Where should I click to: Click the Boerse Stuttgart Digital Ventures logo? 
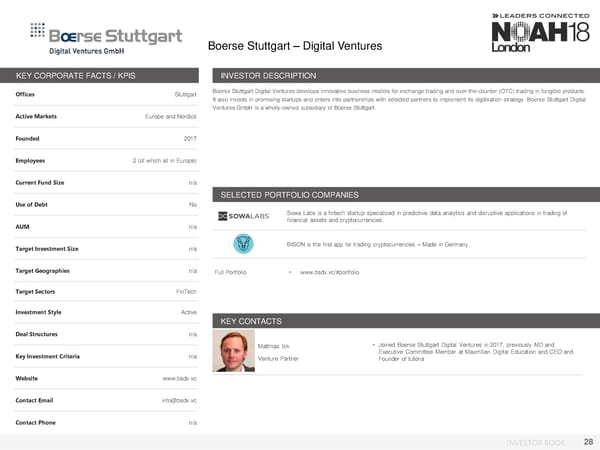(97, 35)
